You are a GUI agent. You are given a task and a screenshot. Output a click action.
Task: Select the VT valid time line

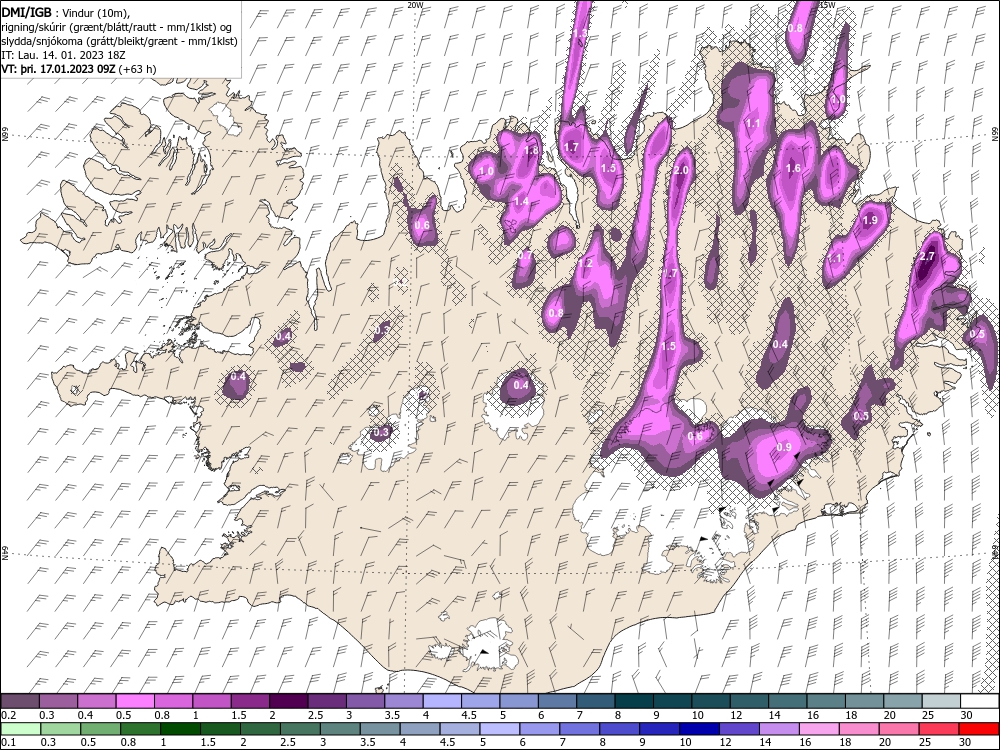pyautogui.click(x=79, y=69)
